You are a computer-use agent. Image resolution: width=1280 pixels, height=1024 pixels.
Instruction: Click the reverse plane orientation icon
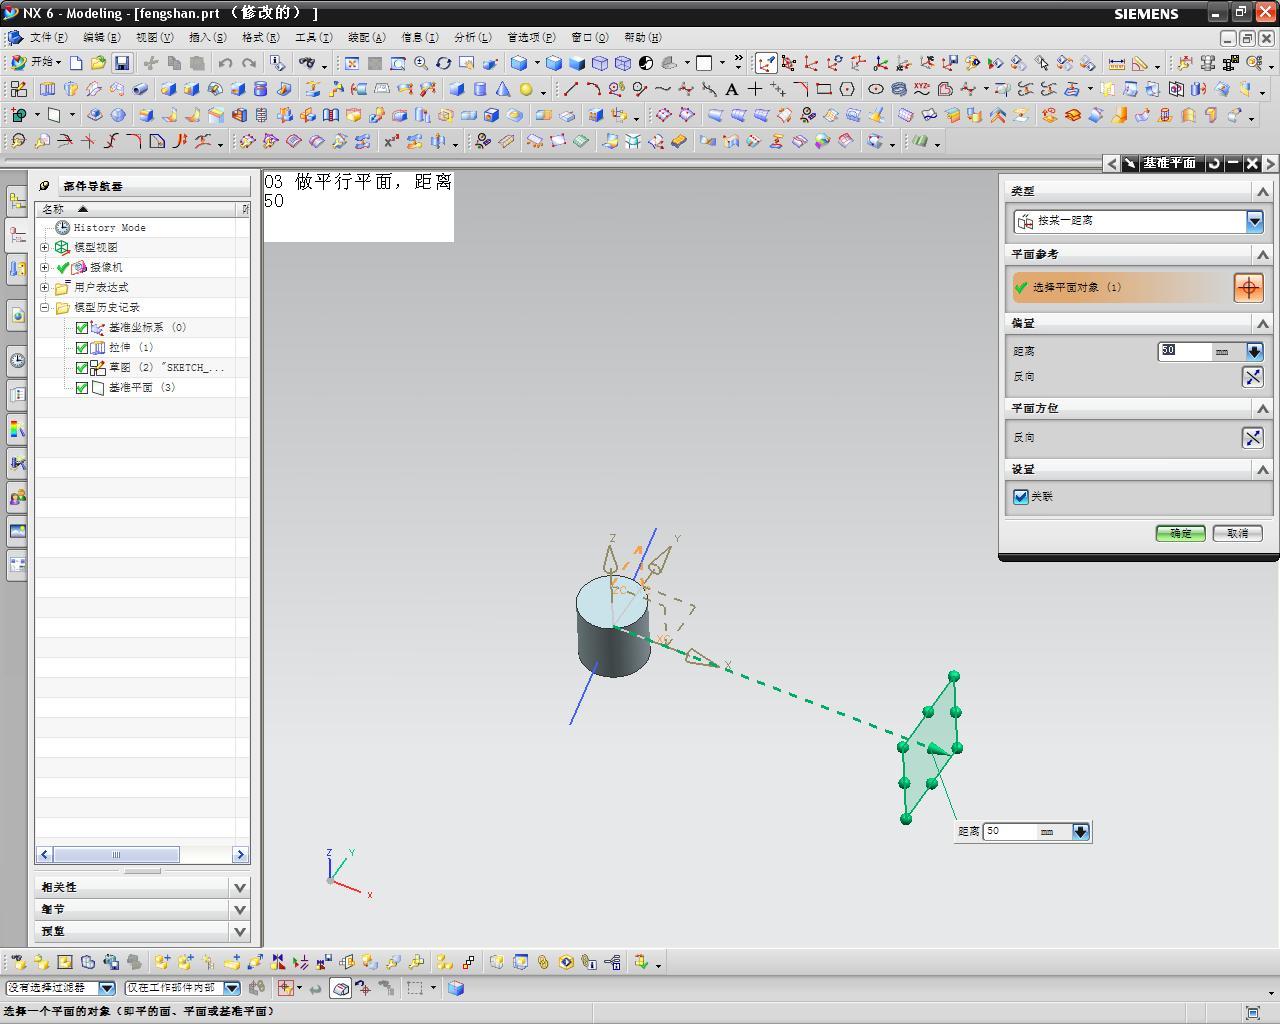[x=1252, y=438]
